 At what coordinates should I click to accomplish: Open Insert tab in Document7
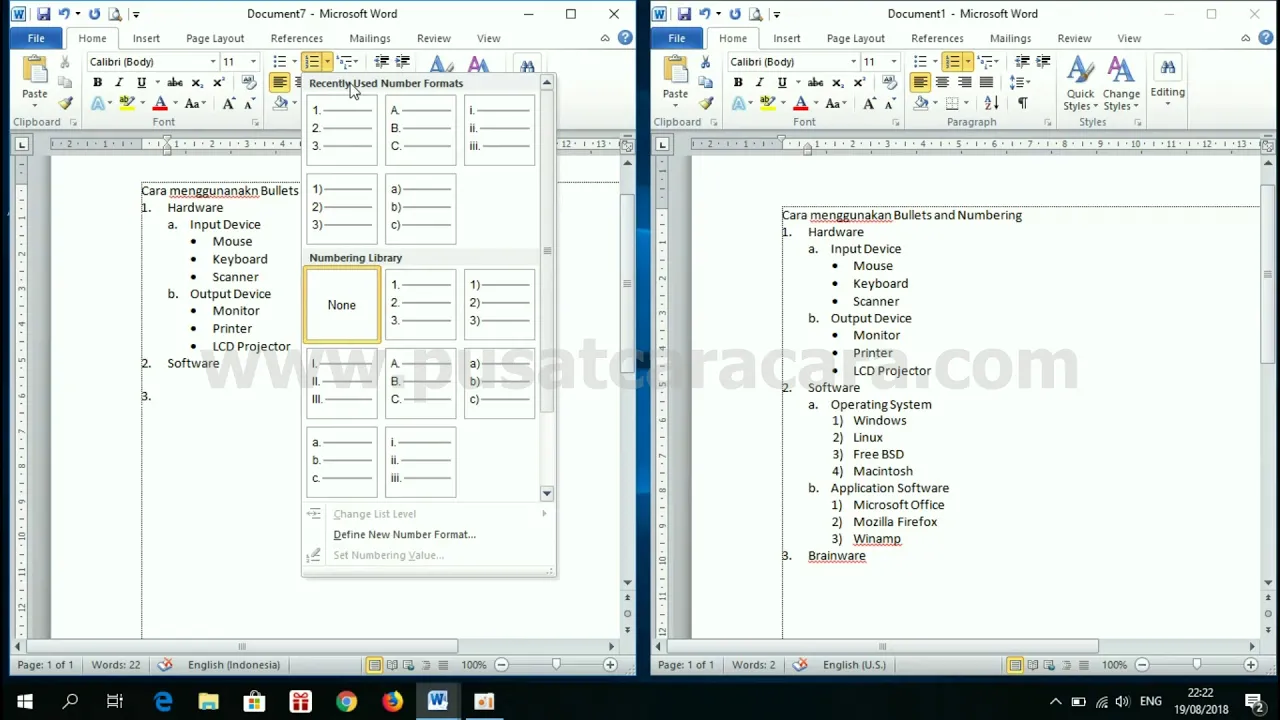pyautogui.click(x=146, y=38)
